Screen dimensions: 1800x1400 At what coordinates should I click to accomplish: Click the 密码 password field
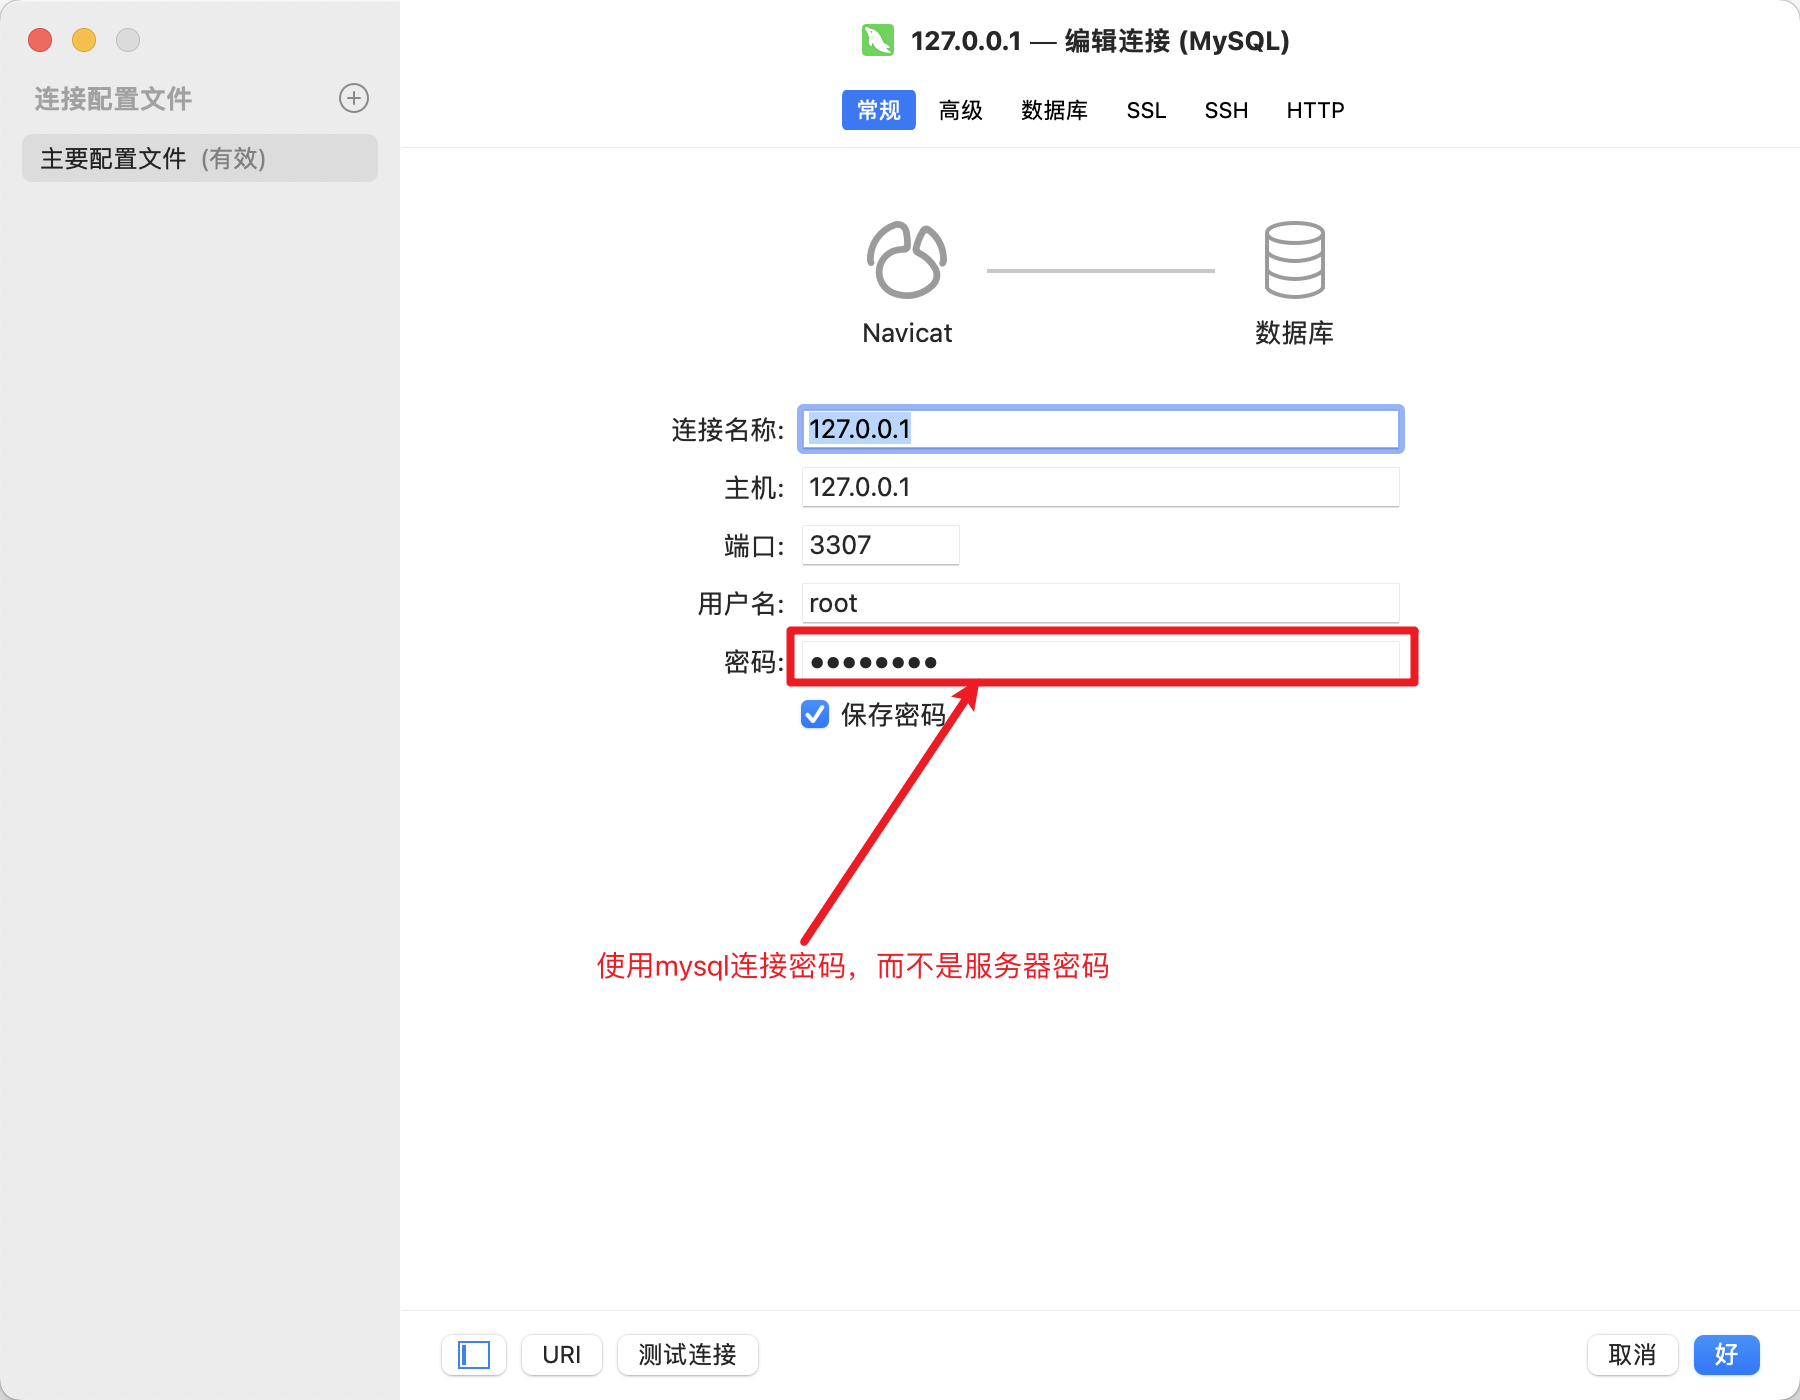click(x=1100, y=661)
